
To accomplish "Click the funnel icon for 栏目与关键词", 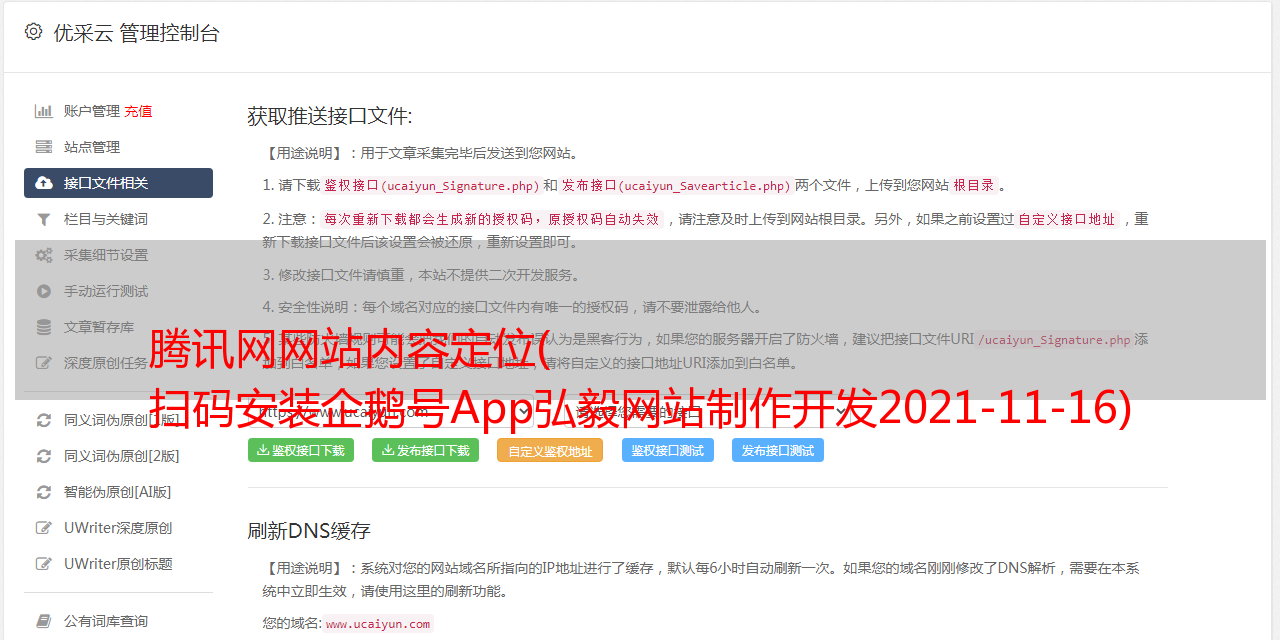I will coord(44,219).
